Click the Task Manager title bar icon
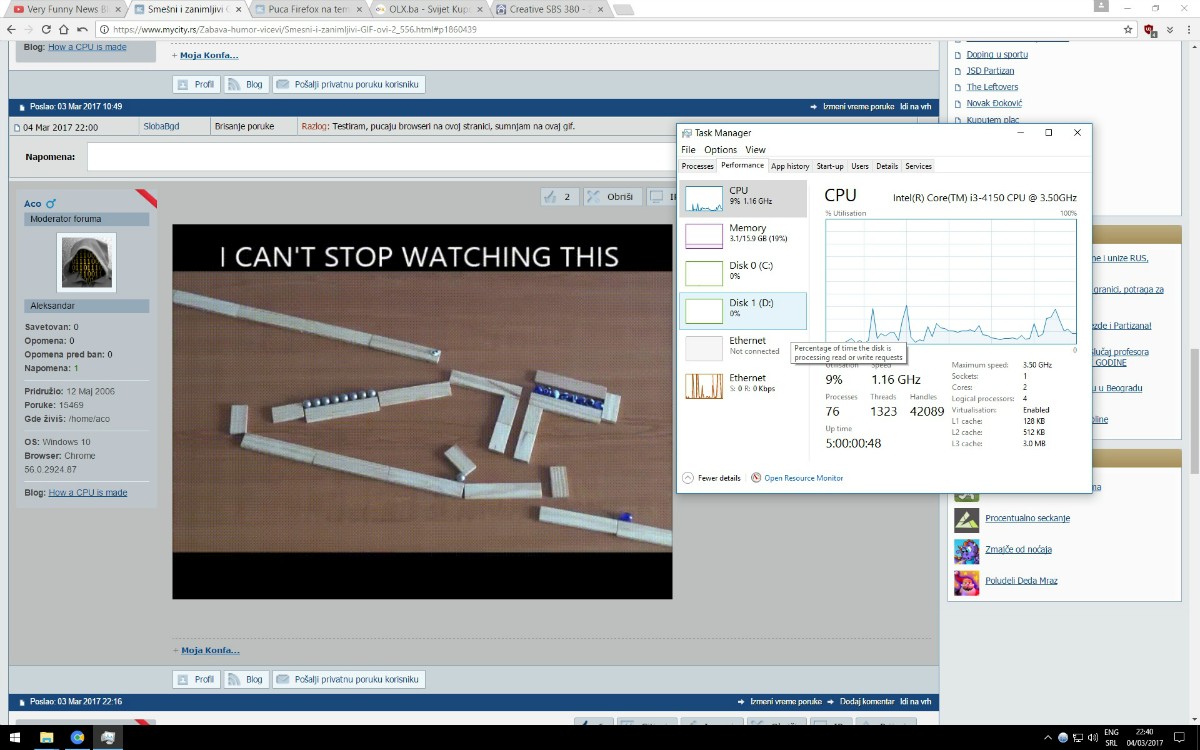Viewport: 1200px width, 750px height. (687, 133)
